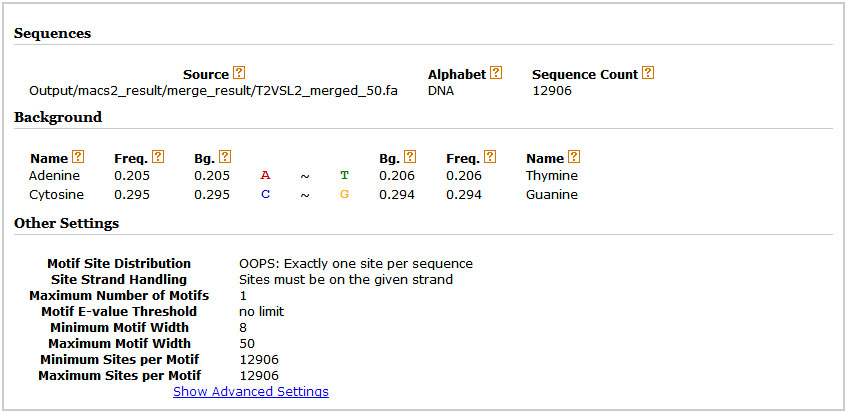Click help icon beside left Freq. column
Screen dimensions: 850x413
tap(158, 157)
